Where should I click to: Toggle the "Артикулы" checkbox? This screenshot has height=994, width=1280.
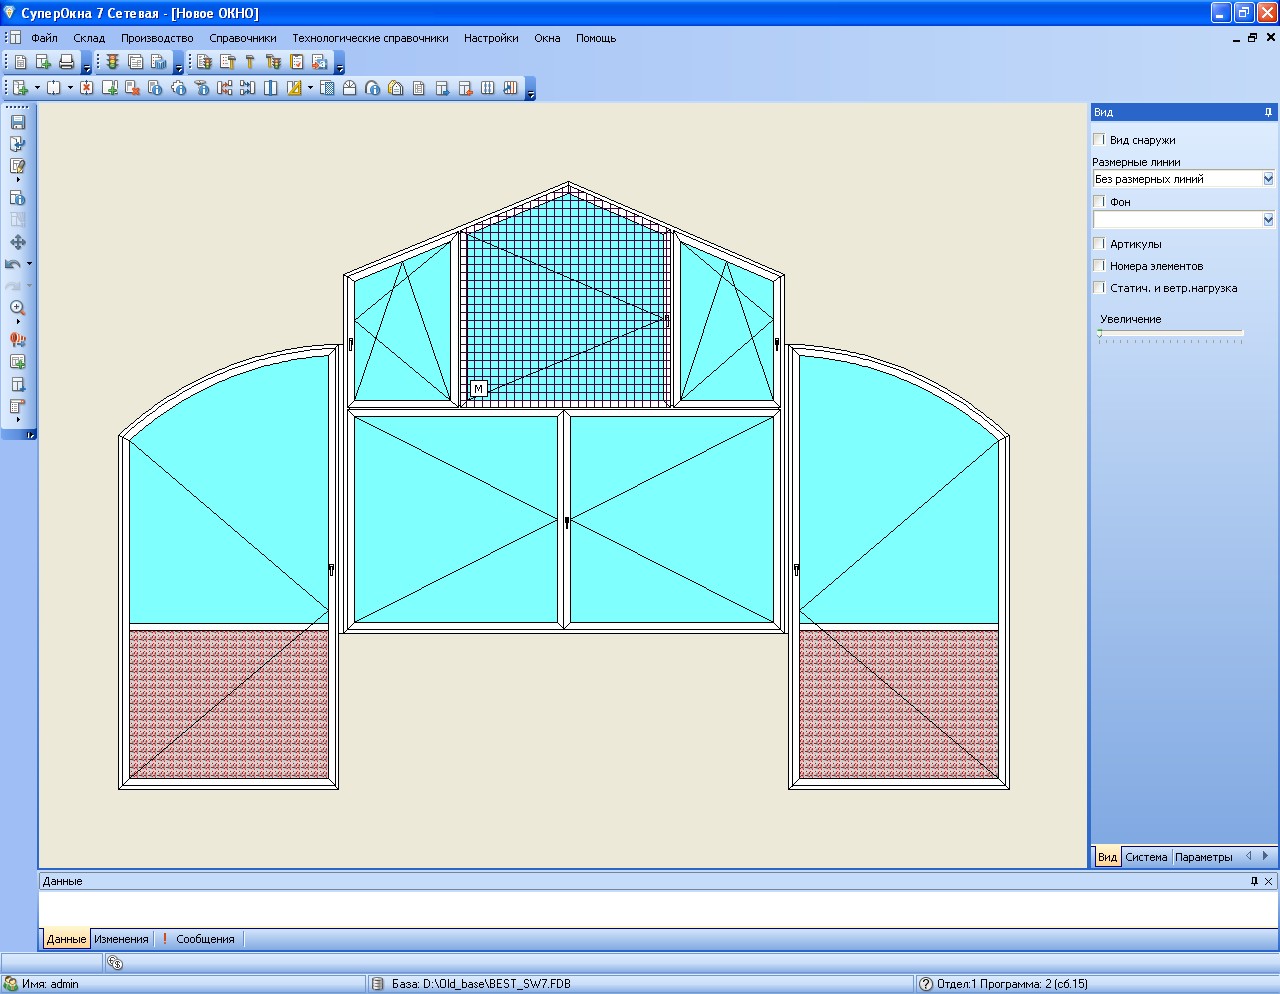[x=1099, y=244]
